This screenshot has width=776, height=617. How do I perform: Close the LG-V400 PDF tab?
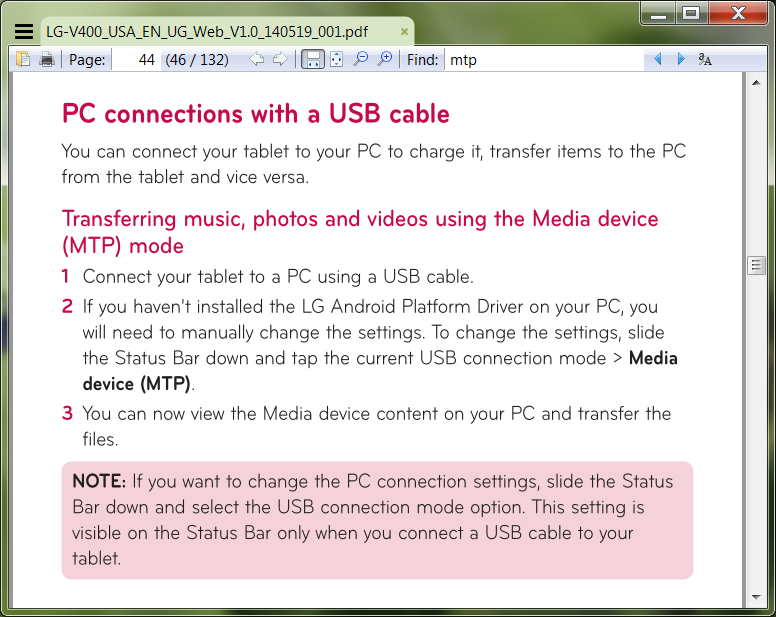(x=405, y=32)
